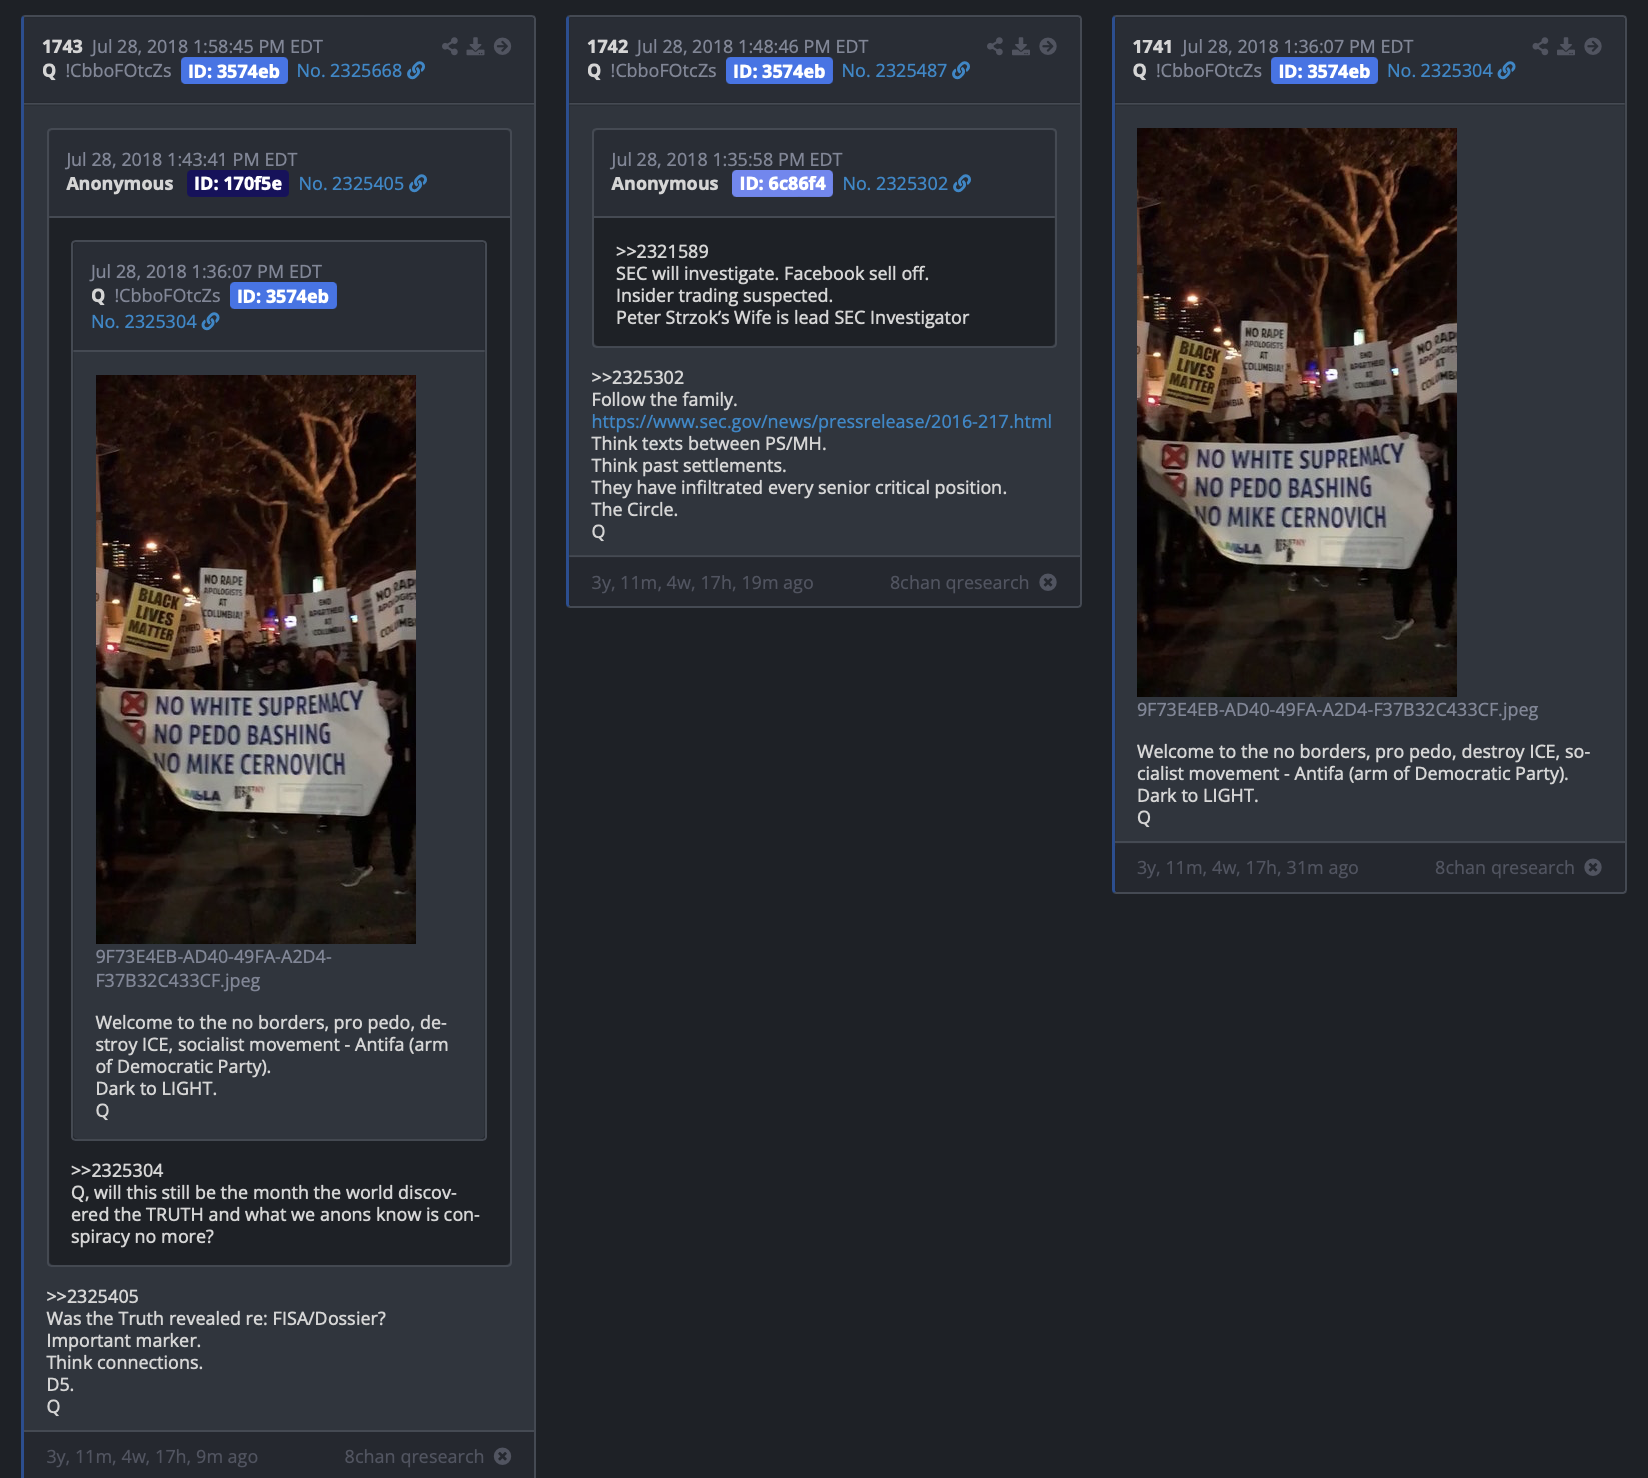
Task: Open nested protest image thumbnail in post 1743
Action: point(255,659)
